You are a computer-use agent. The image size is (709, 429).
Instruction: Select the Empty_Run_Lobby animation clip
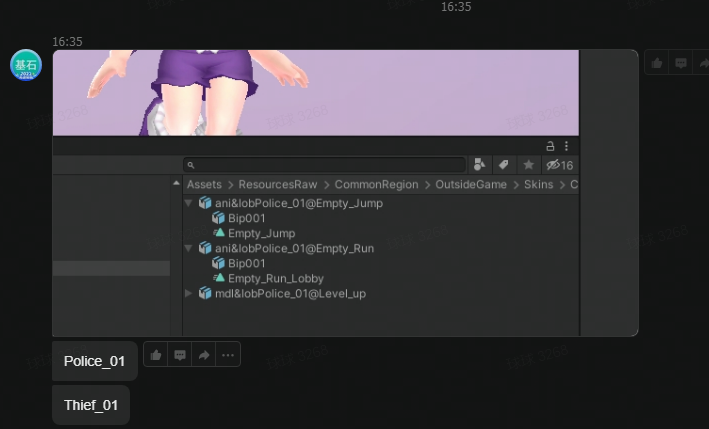click(x=276, y=278)
